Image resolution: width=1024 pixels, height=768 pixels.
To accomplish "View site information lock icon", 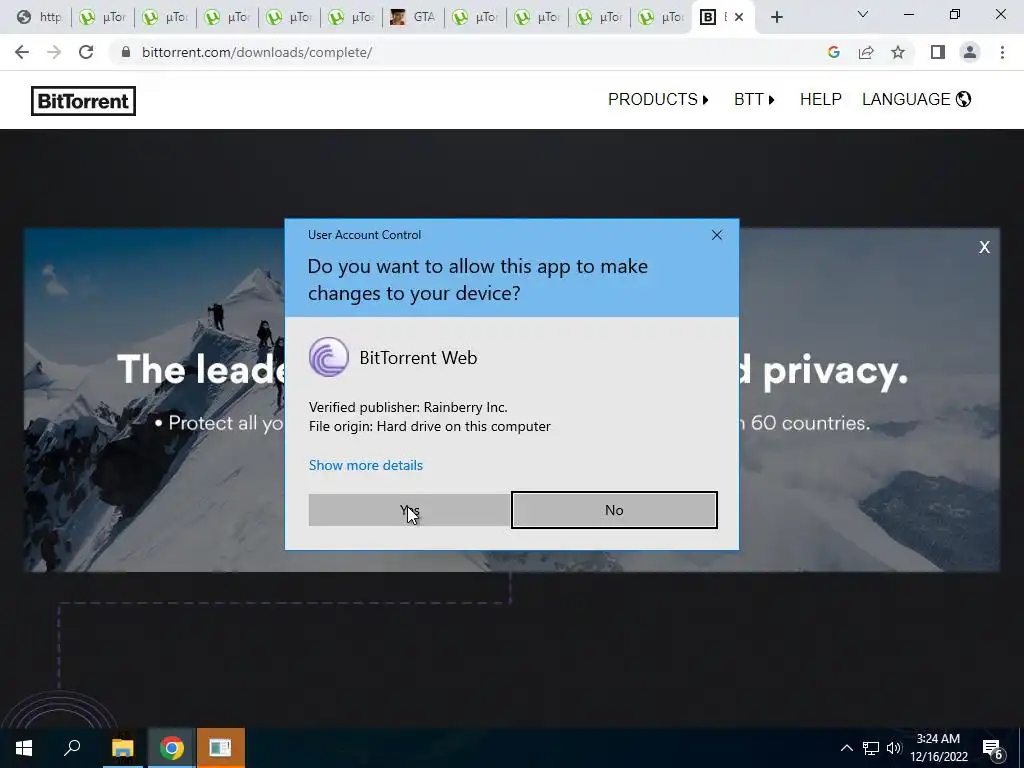I will pos(126,52).
